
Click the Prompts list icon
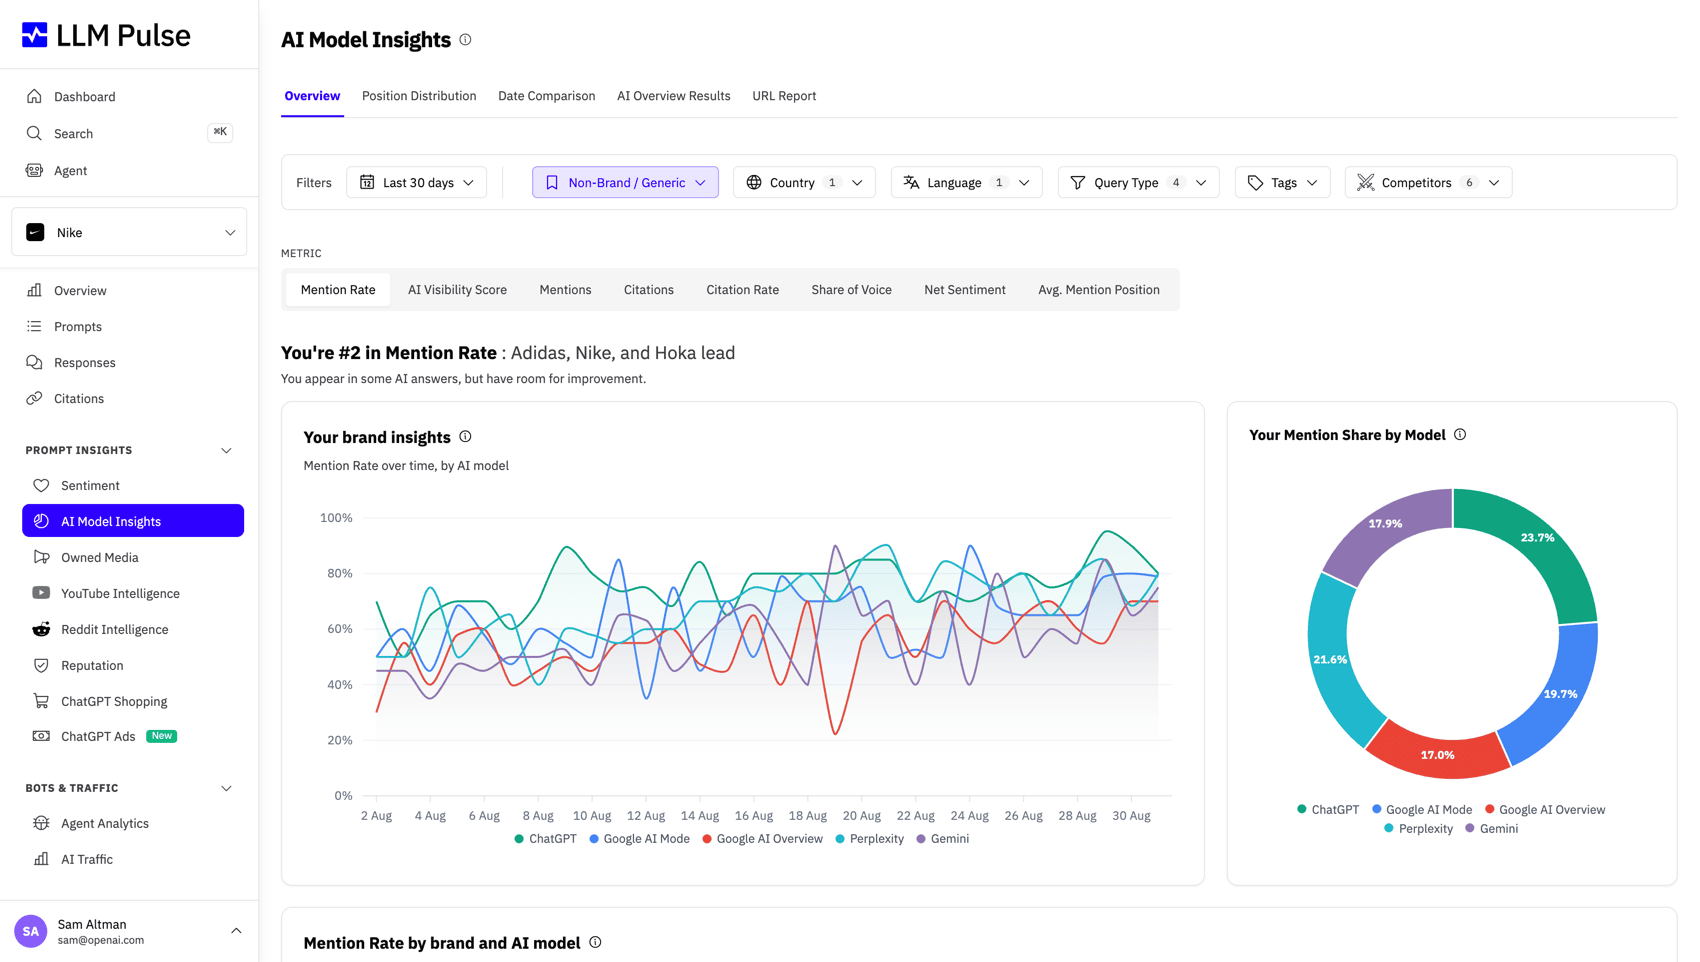tap(34, 326)
